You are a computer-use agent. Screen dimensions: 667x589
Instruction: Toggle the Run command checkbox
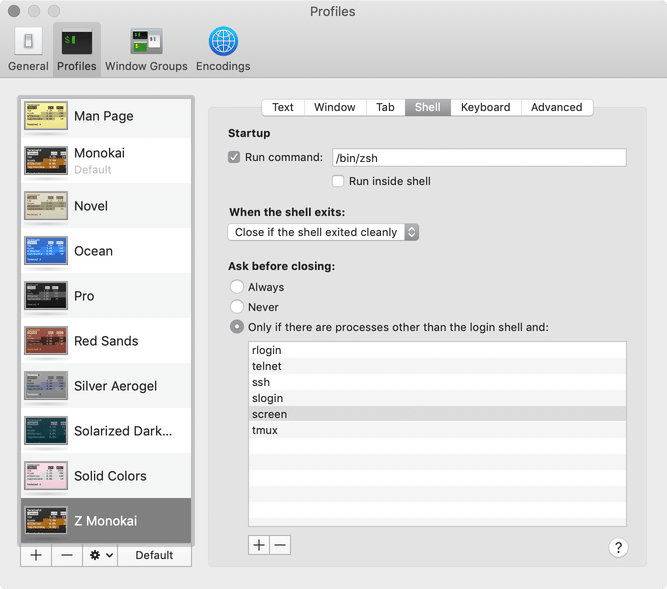pos(234,157)
